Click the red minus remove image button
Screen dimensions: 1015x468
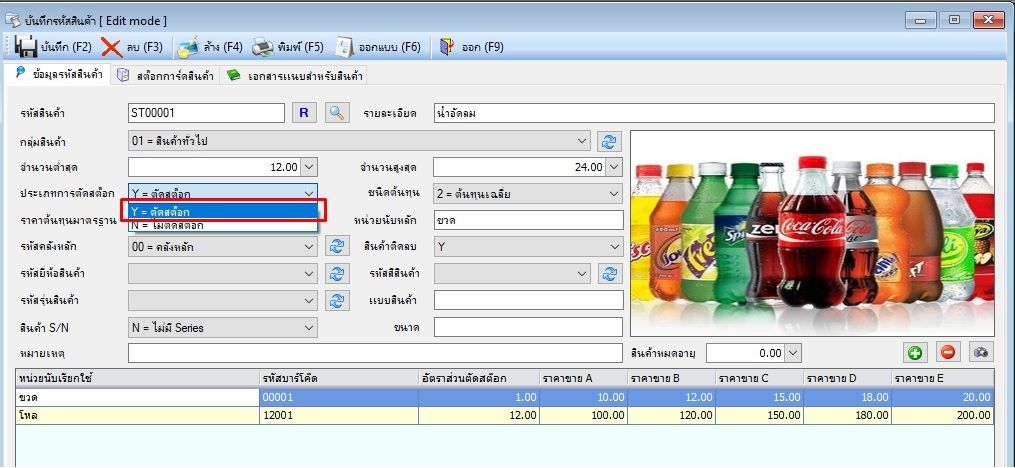tap(948, 353)
